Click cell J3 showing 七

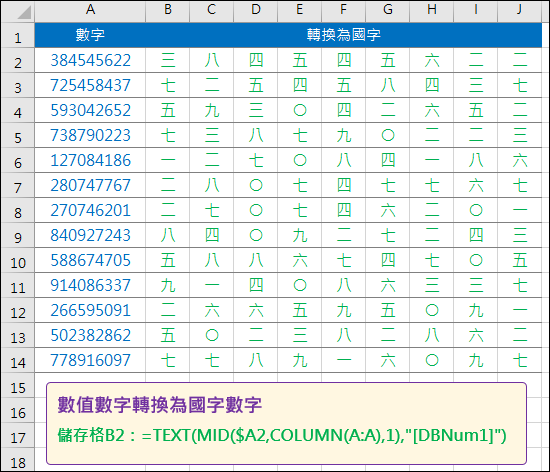point(519,85)
